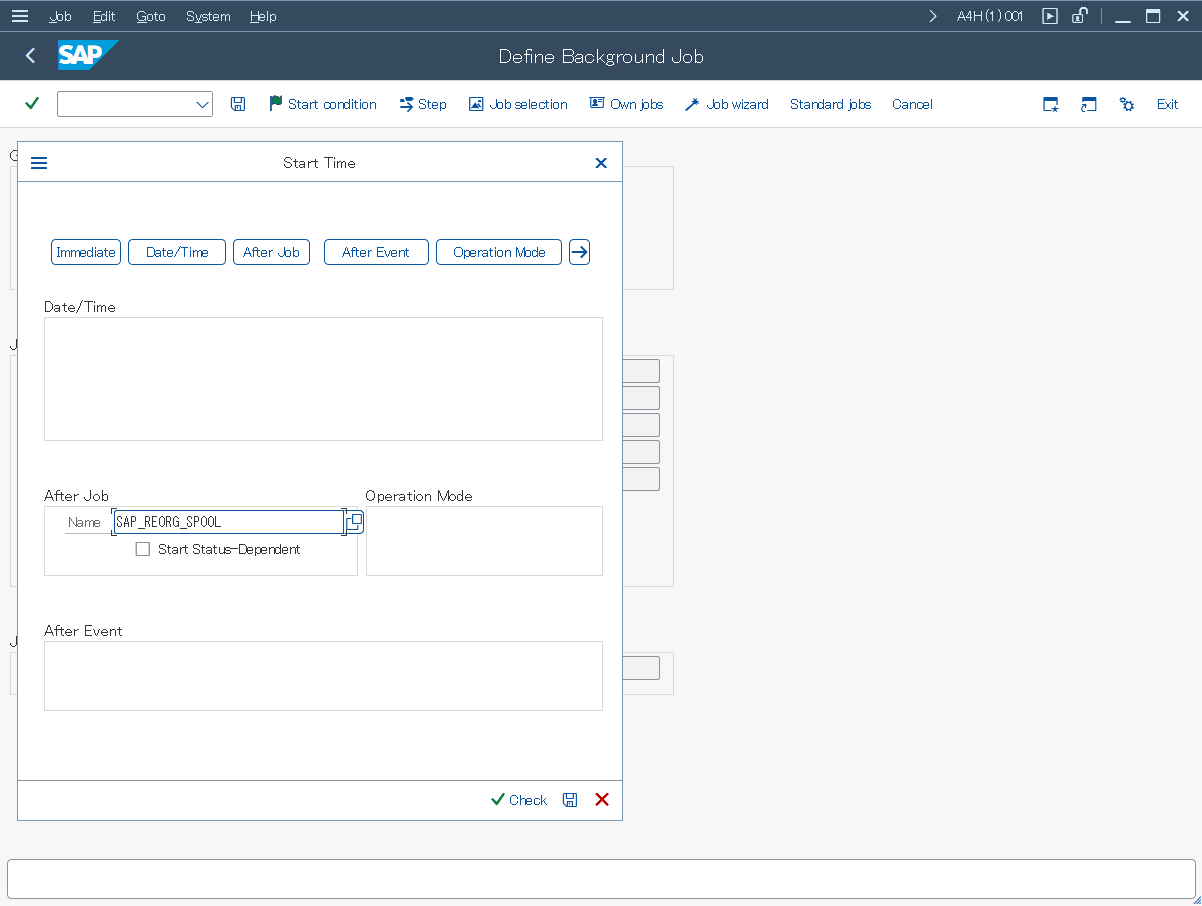The width and height of the screenshot is (1202, 906).
Task: Select the After Event button
Action: 376,252
